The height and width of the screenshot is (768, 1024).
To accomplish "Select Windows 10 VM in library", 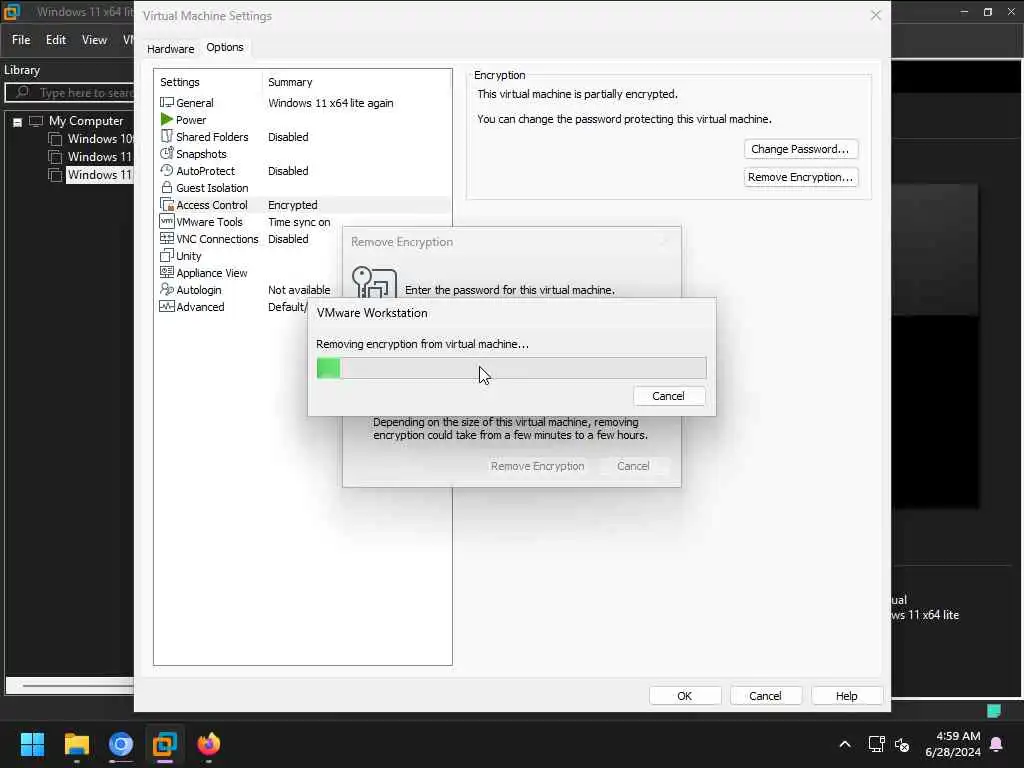I will [x=100, y=138].
